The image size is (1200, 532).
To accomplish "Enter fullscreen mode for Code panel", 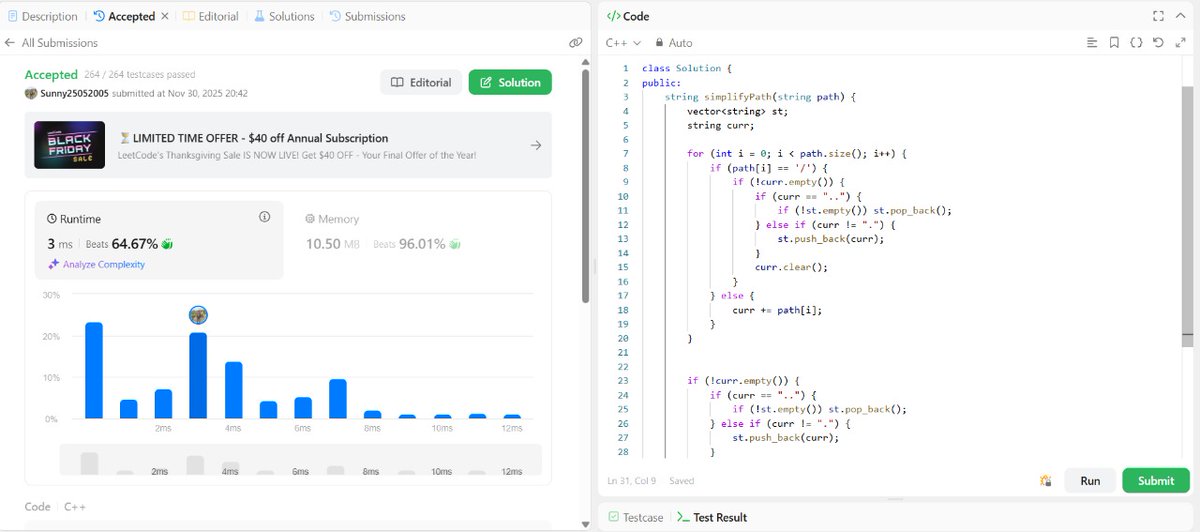I will [1158, 16].
